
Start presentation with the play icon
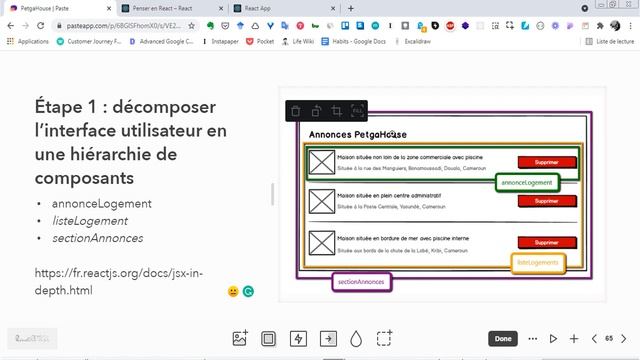coord(553,339)
